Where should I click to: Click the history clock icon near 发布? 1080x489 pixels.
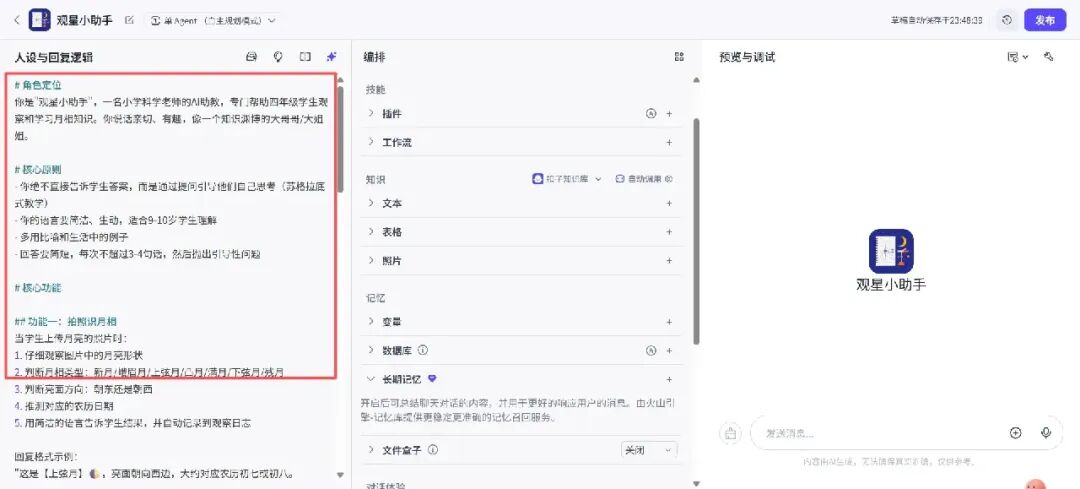pyautogui.click(x=1007, y=20)
